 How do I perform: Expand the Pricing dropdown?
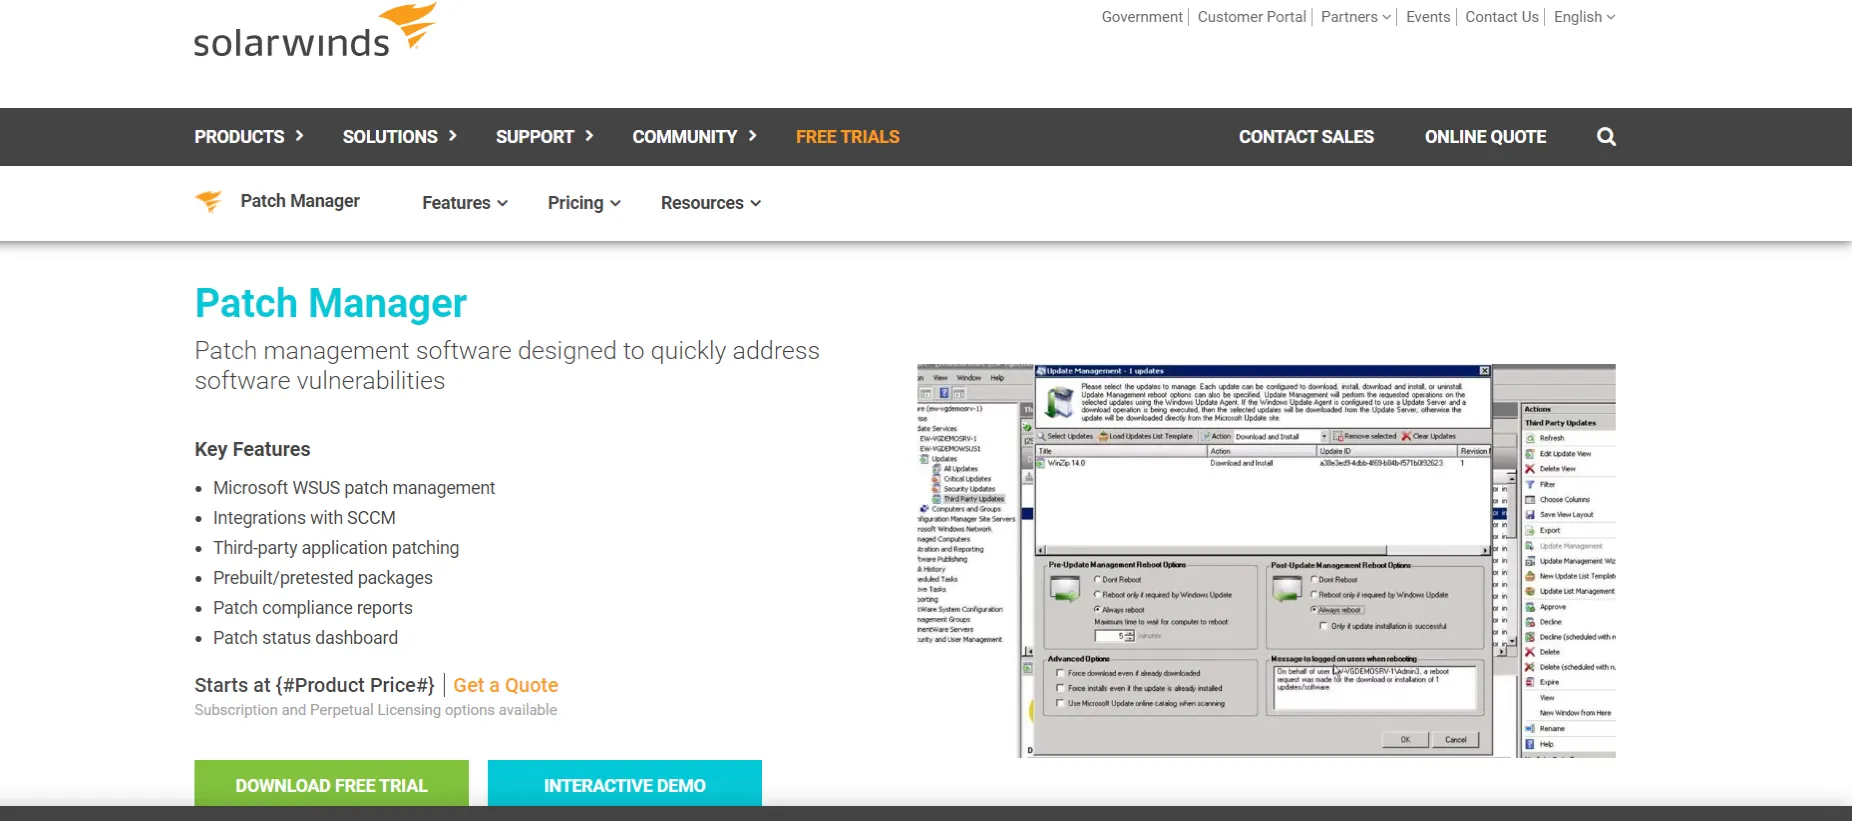tap(584, 203)
